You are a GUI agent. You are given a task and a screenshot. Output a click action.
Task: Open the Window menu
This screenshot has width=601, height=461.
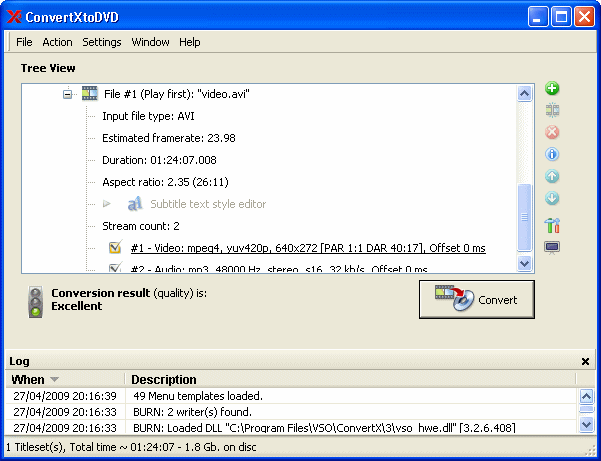(150, 42)
